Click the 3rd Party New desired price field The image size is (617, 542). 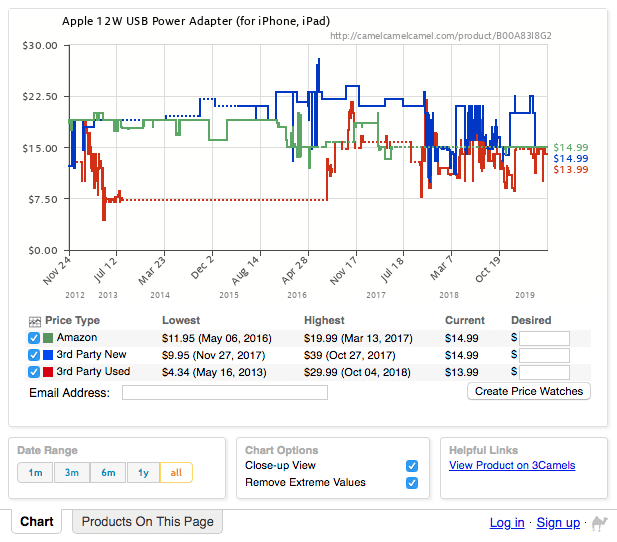544,355
